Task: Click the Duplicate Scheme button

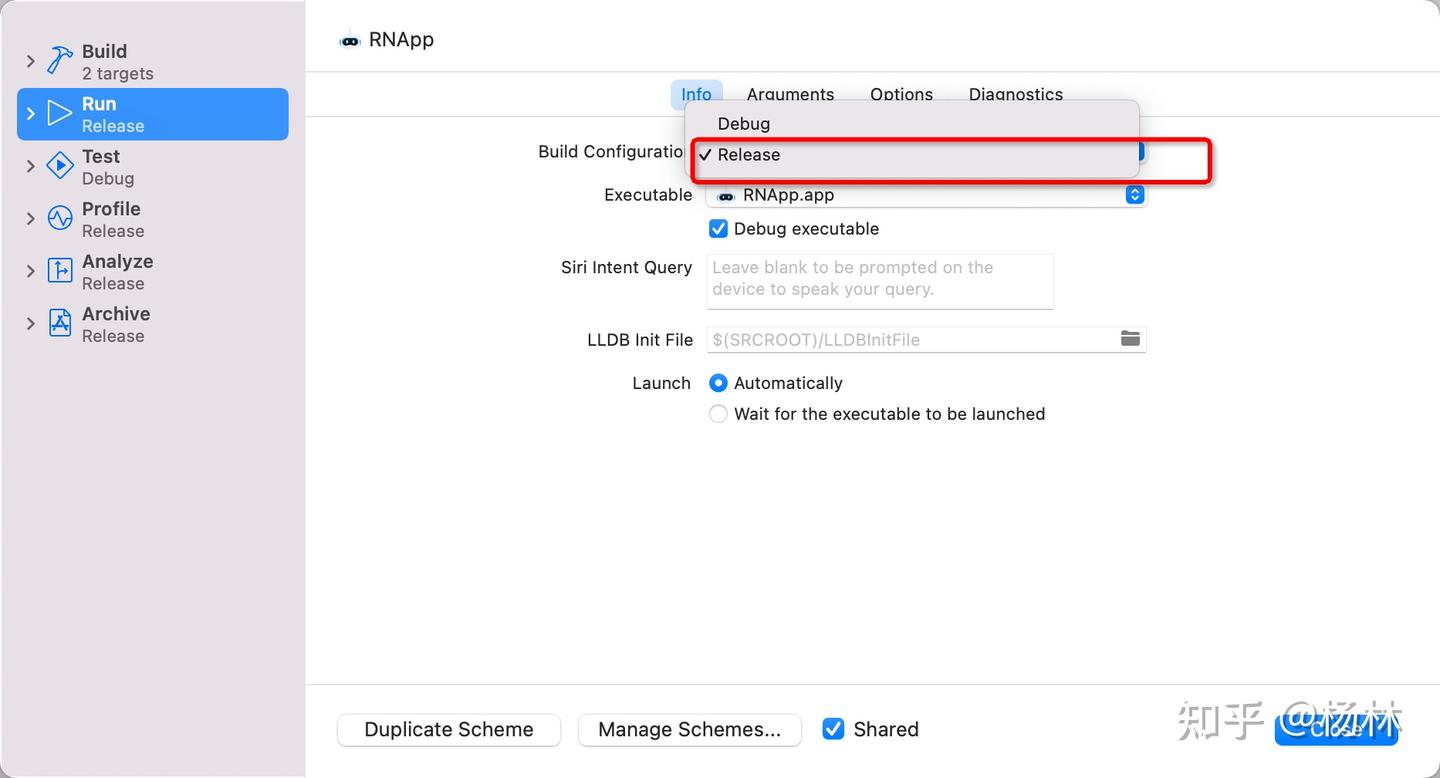Action: coord(449,730)
